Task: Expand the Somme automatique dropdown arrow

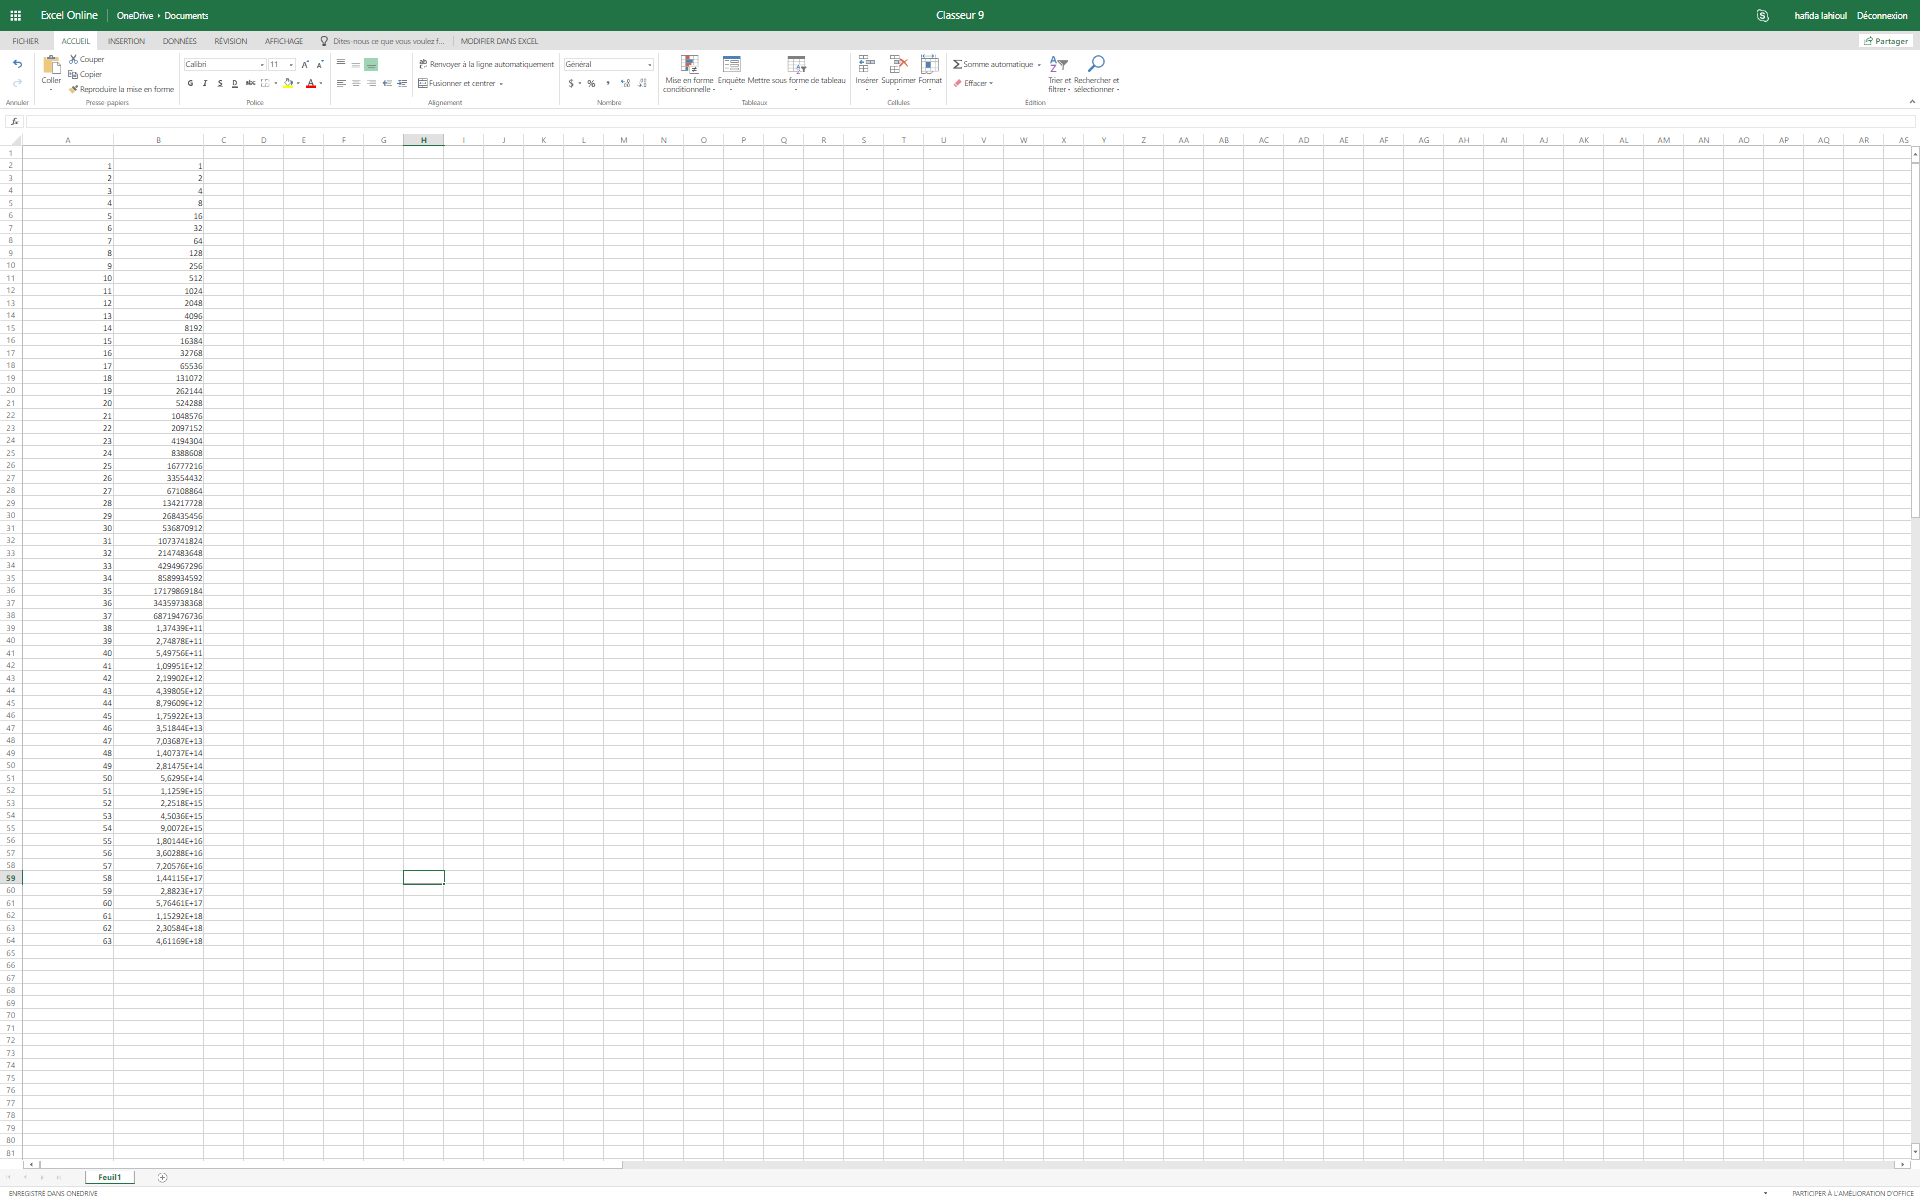Action: (x=1039, y=64)
